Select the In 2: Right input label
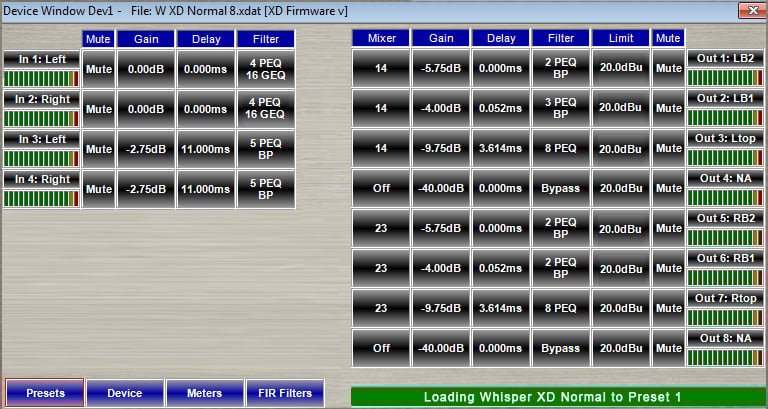This screenshot has height=409, width=768. point(41,99)
